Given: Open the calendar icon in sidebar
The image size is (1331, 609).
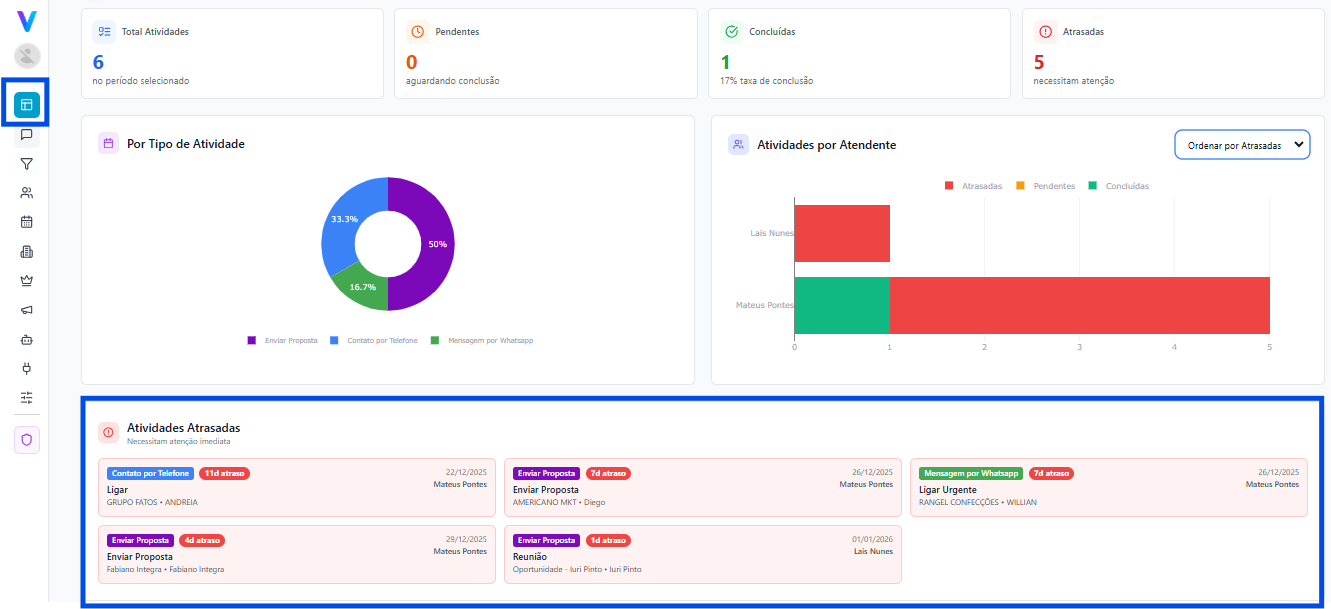Looking at the screenshot, I should click(x=27, y=222).
